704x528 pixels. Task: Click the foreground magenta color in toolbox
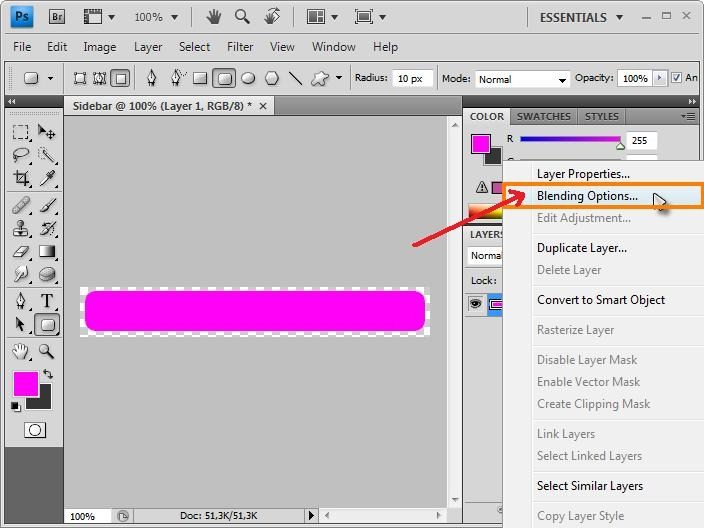[x=26, y=384]
